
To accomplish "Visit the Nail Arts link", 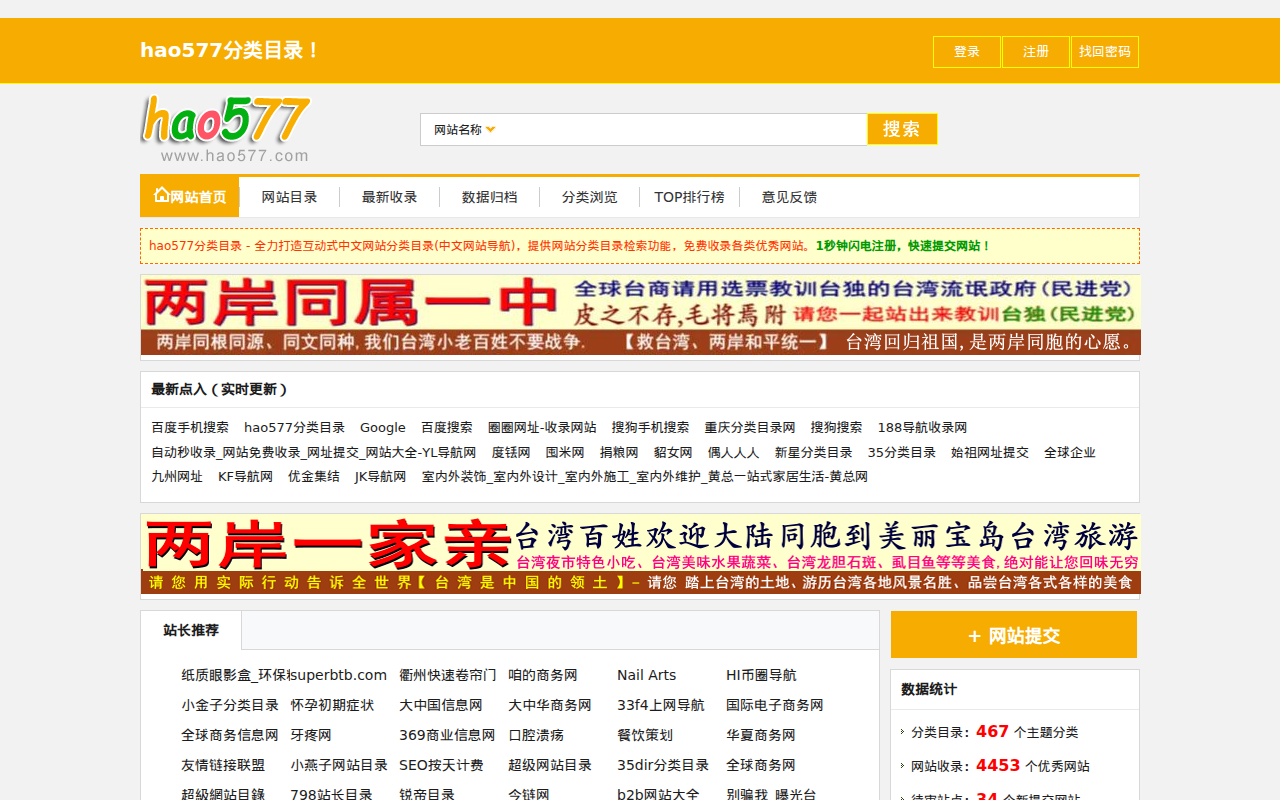I will click(x=646, y=675).
